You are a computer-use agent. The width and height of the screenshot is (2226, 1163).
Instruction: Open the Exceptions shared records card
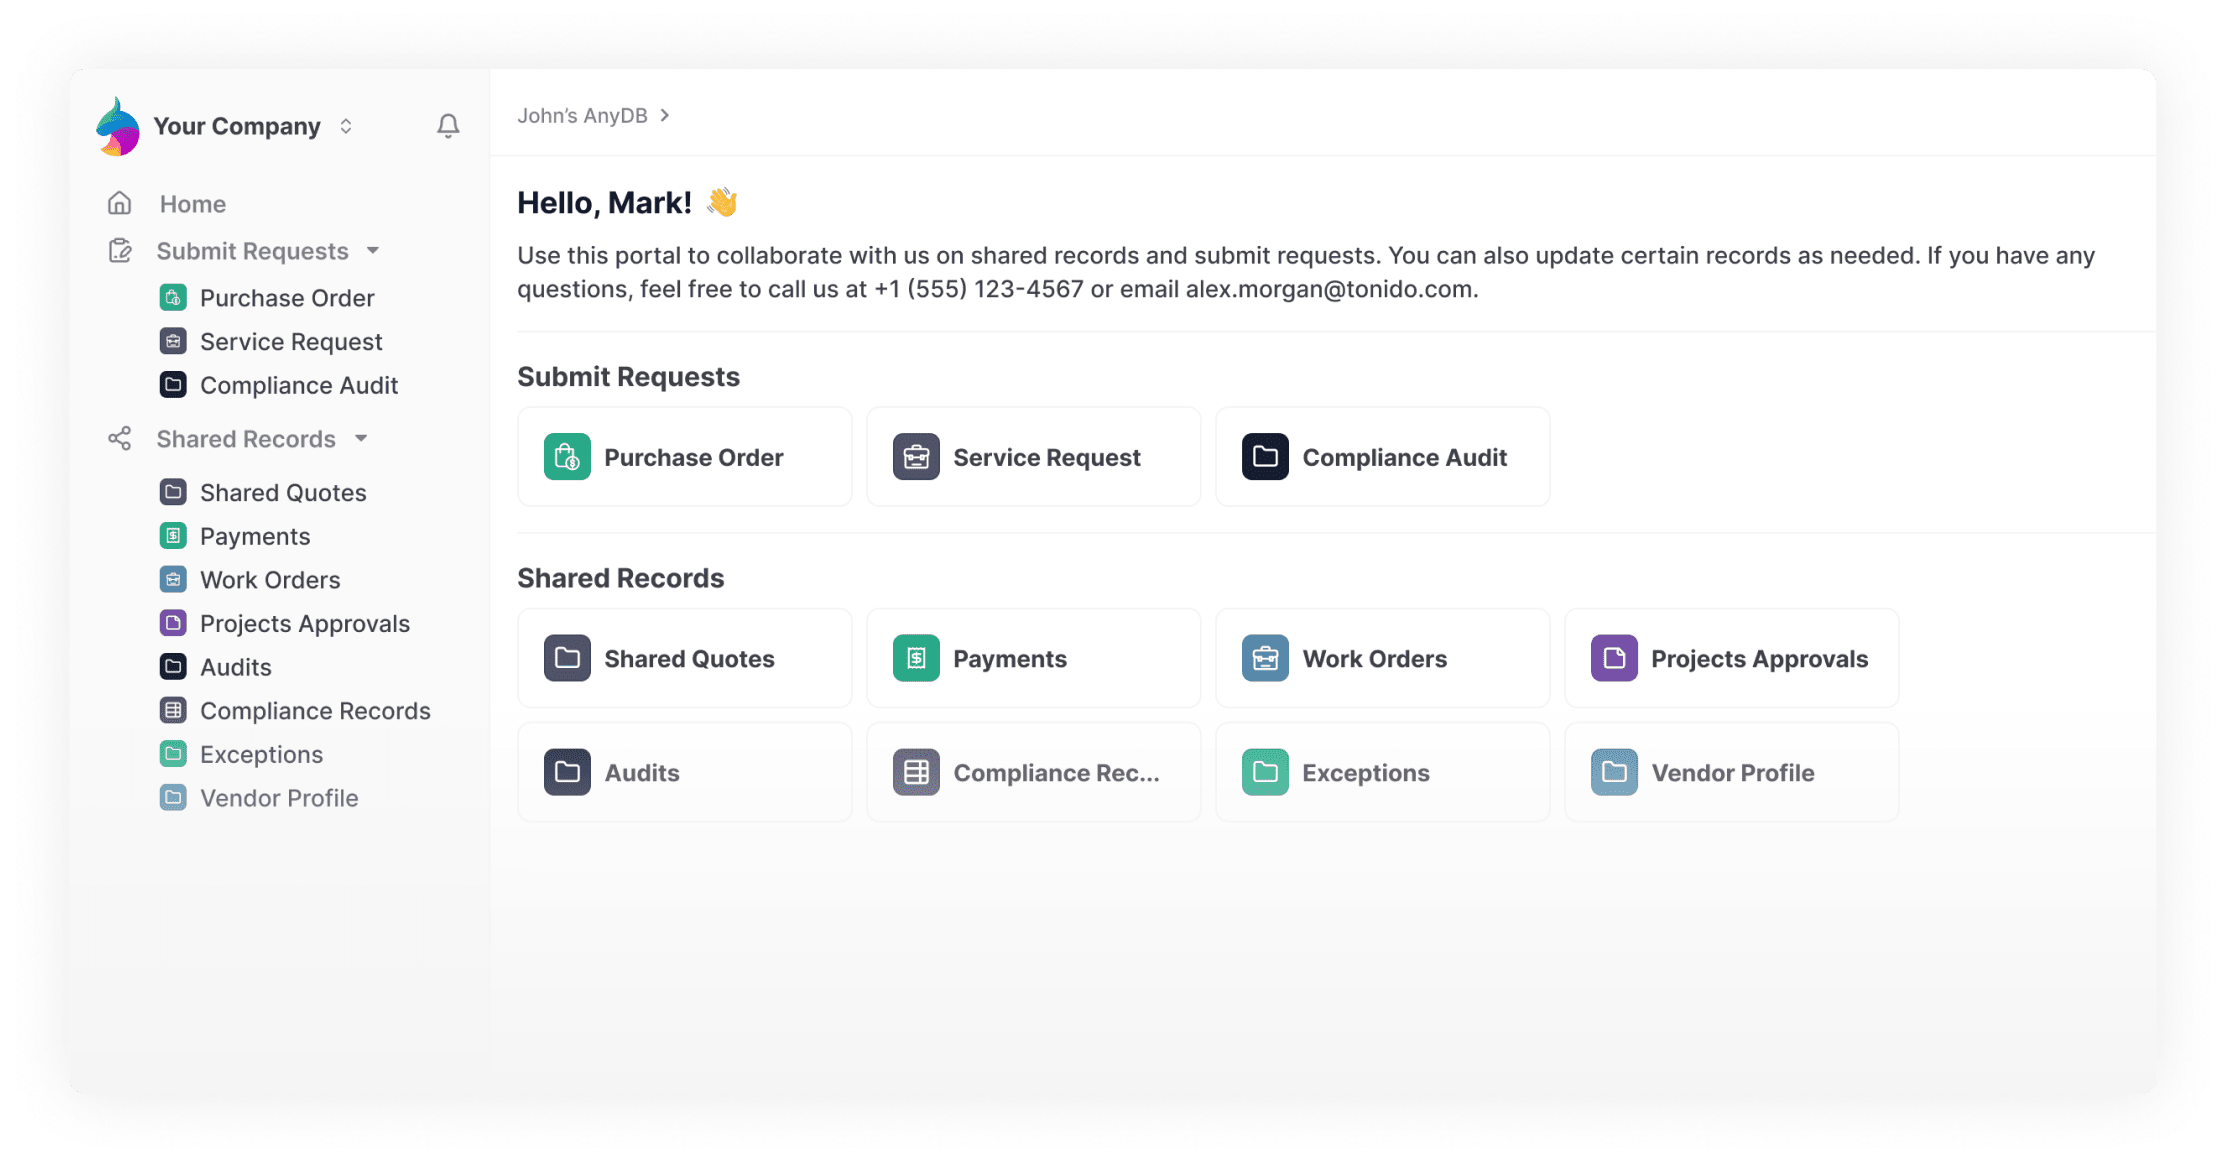pos(1382,772)
